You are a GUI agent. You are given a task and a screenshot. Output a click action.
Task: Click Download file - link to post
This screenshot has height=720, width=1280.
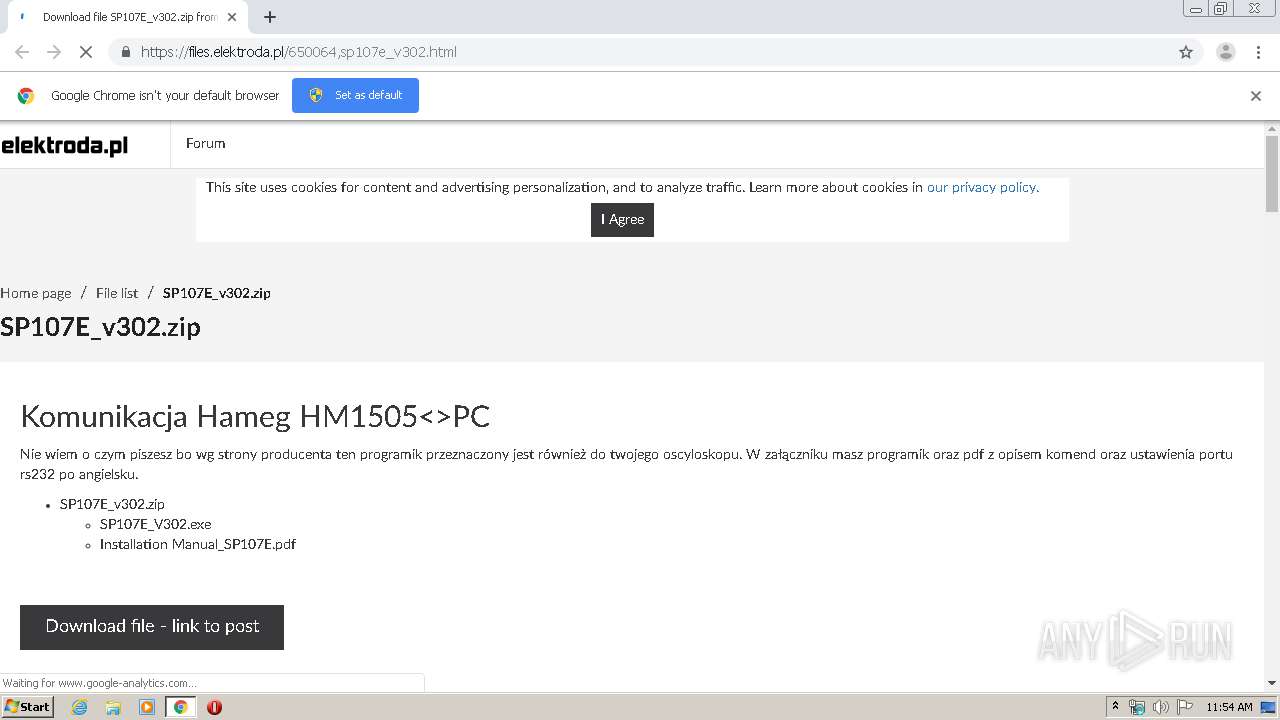click(152, 627)
